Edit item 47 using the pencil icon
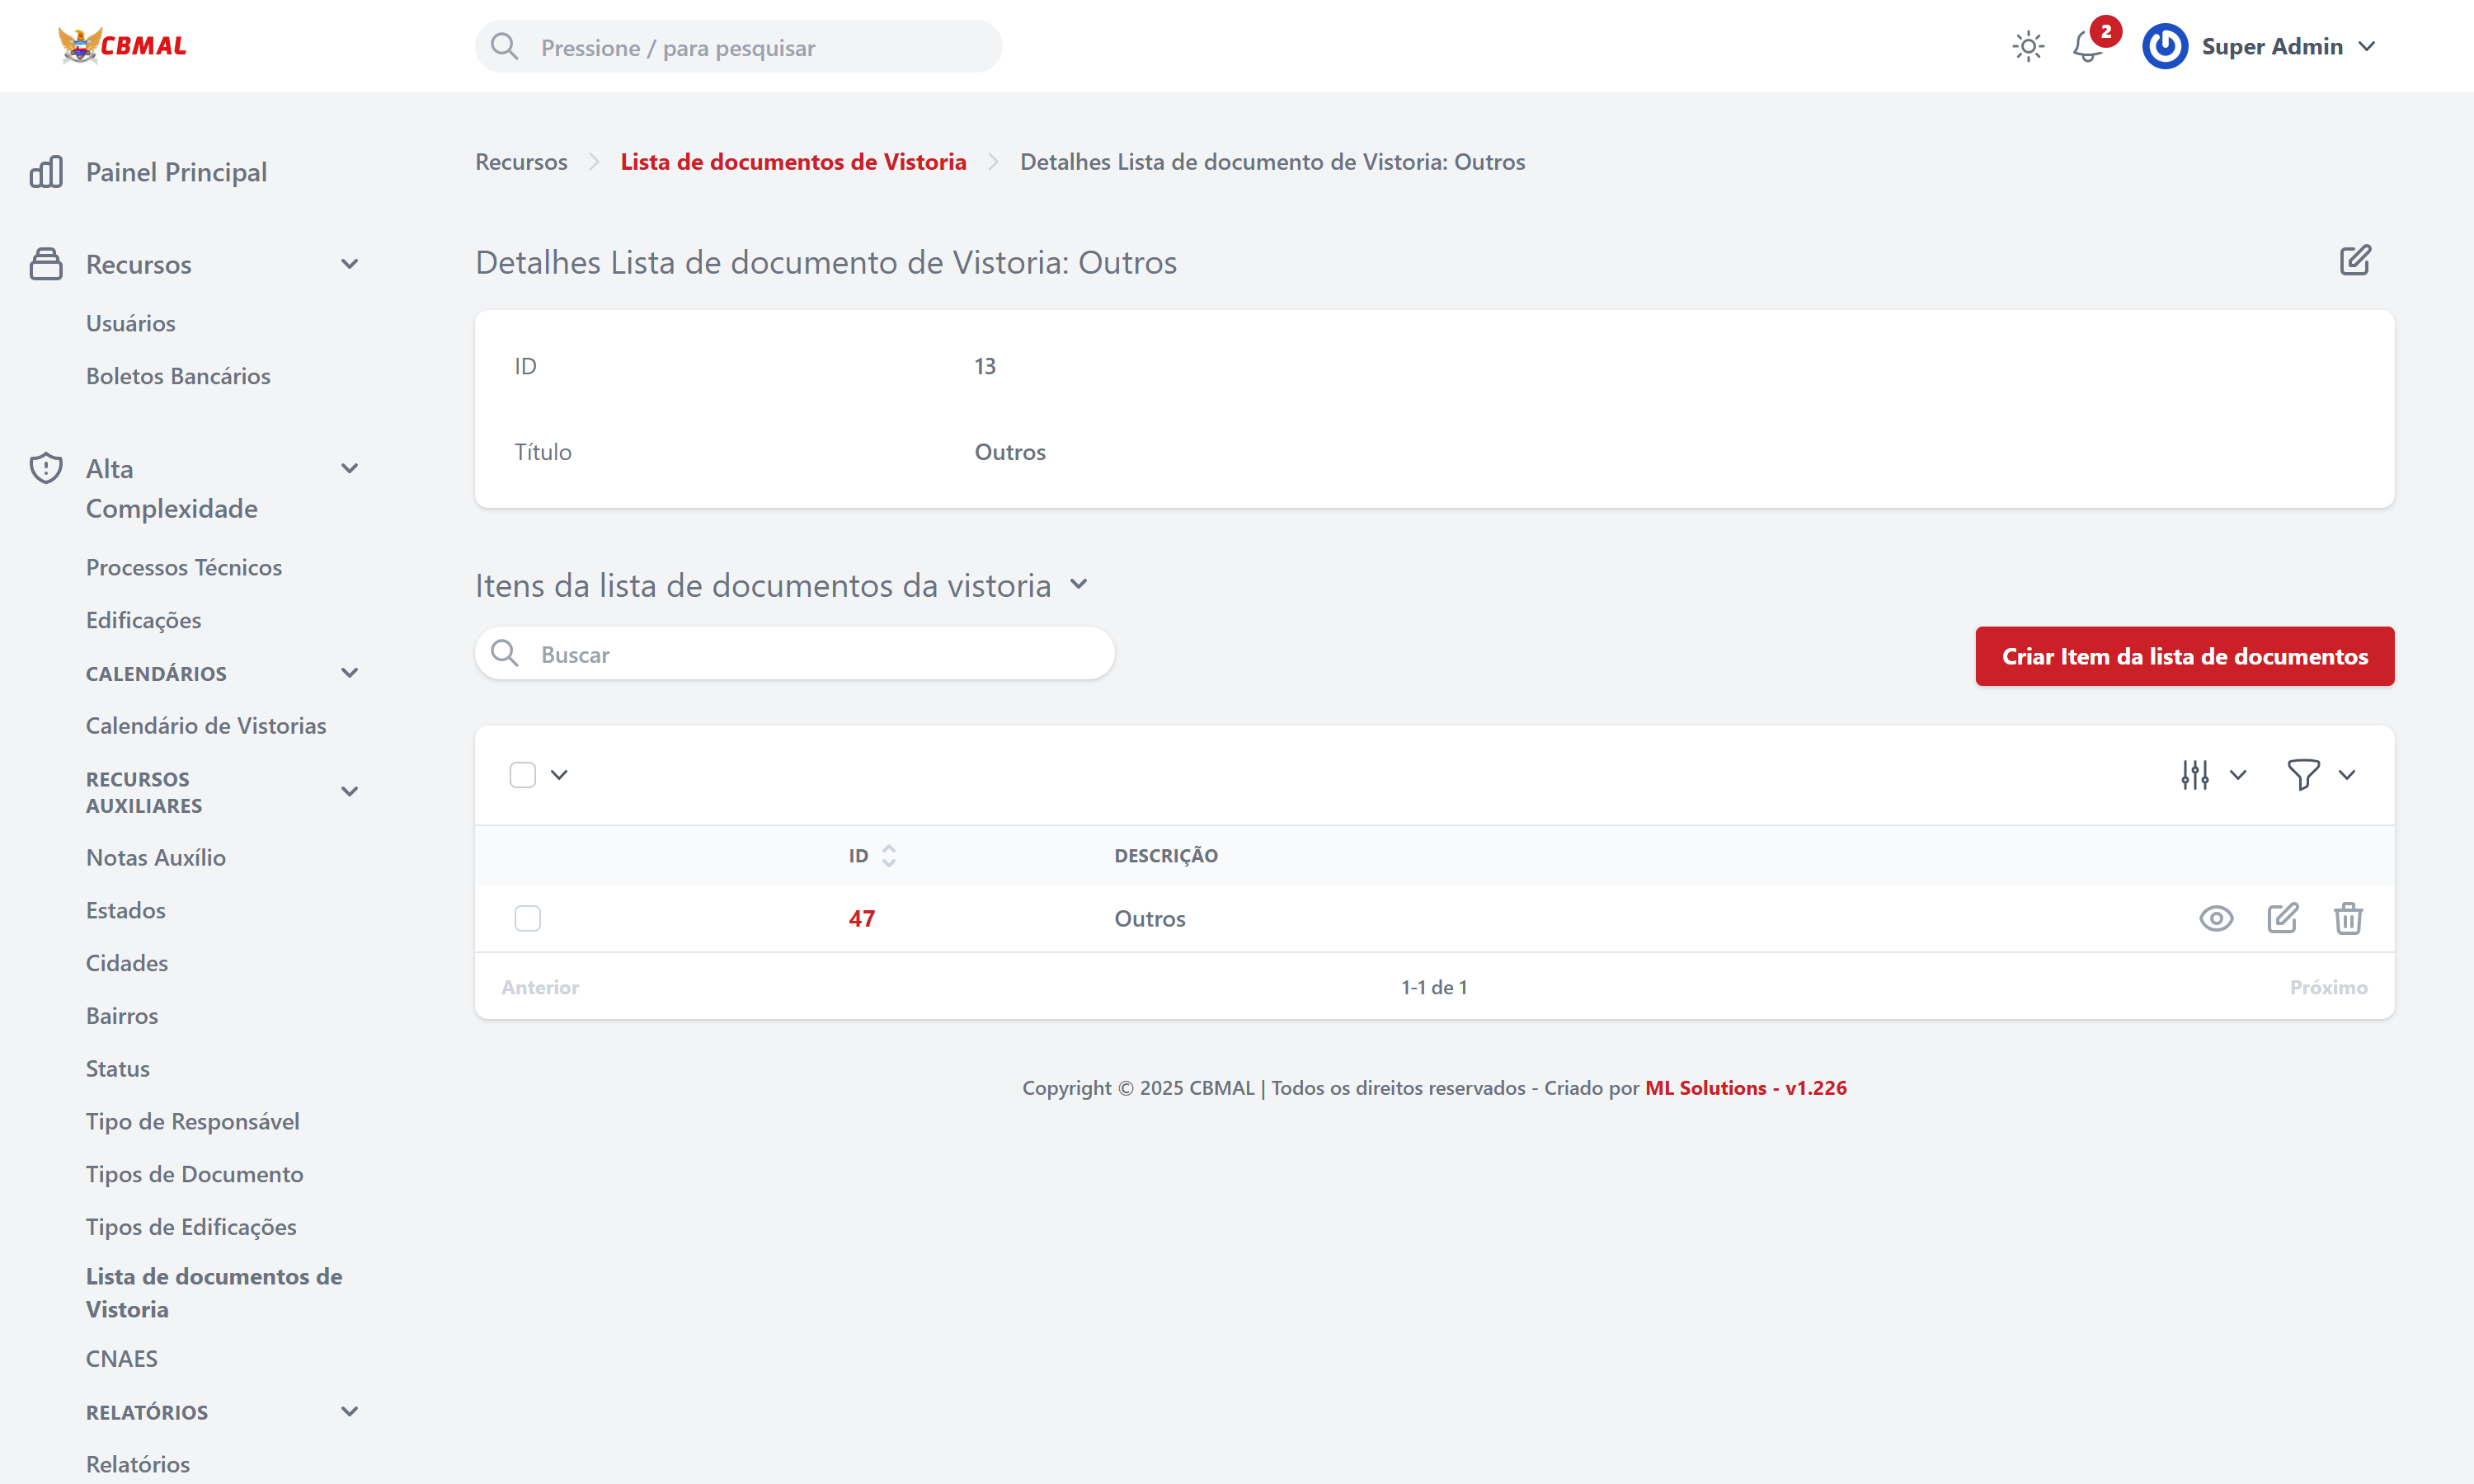This screenshot has width=2474, height=1484. (2284, 918)
